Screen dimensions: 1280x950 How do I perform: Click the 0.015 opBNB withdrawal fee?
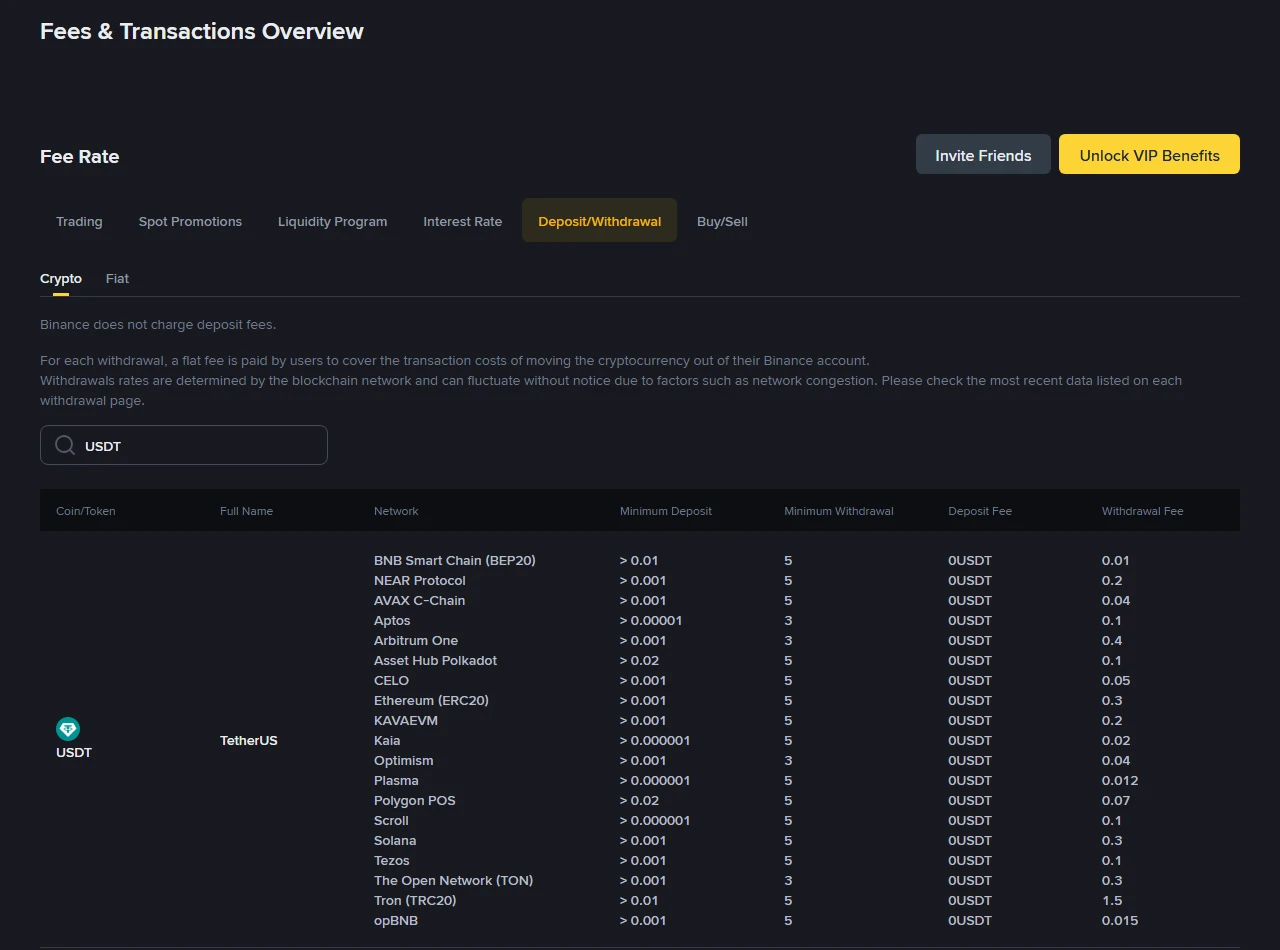(x=1120, y=921)
